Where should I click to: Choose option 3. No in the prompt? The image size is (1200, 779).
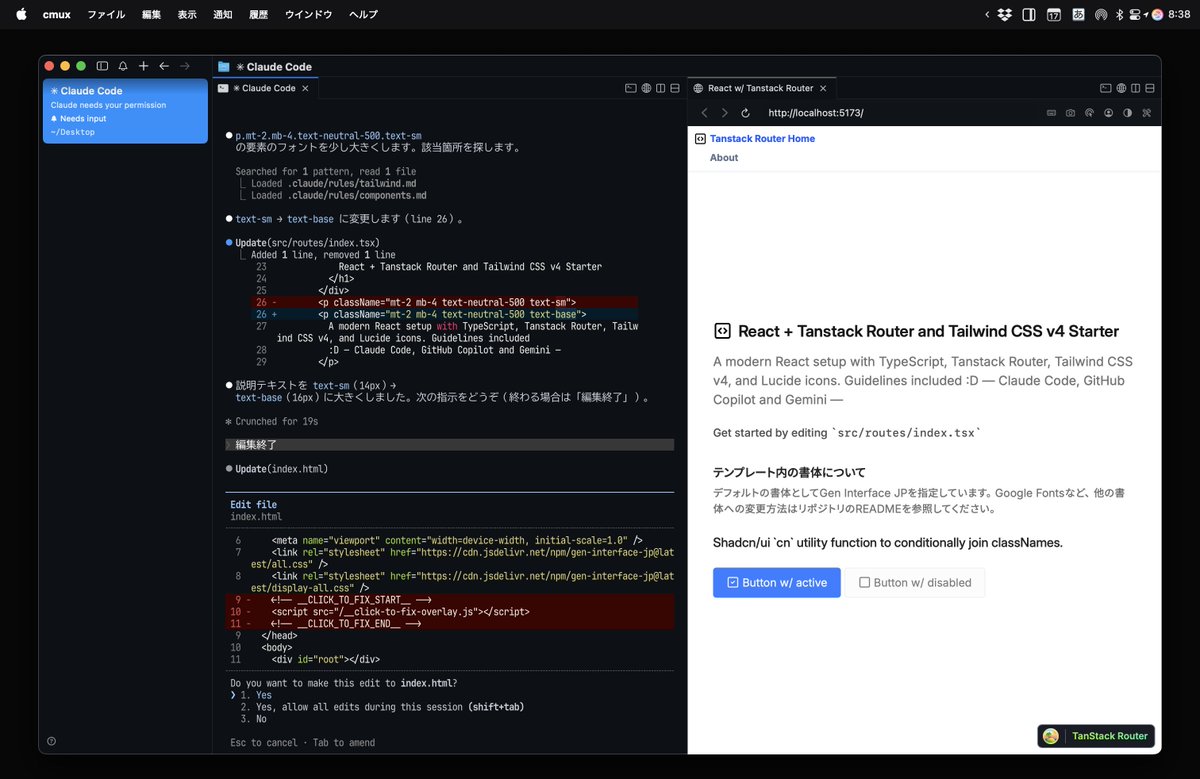pos(254,719)
